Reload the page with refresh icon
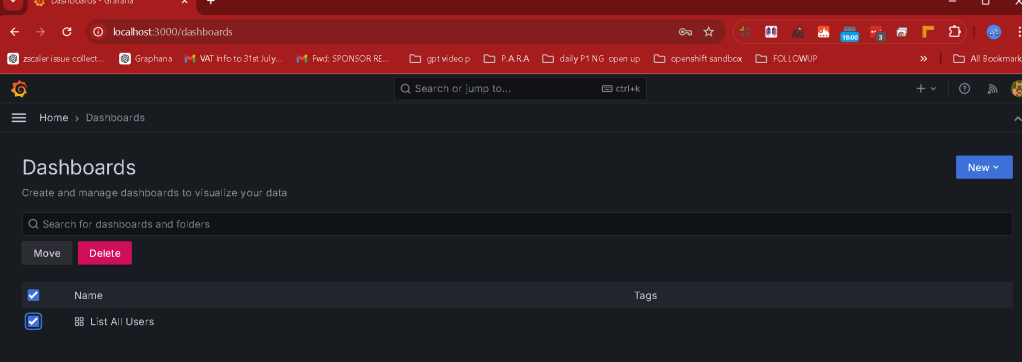Viewport: 1022px width, 362px height. [66, 31]
